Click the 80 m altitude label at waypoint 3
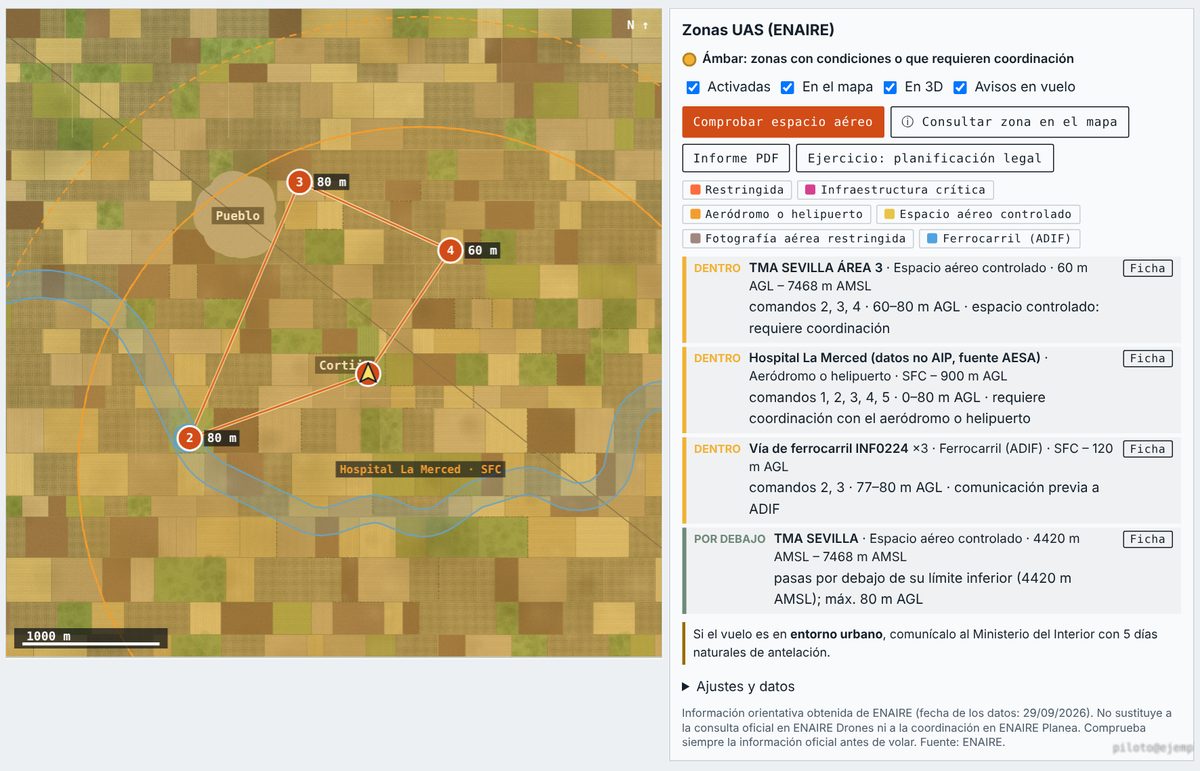 pos(332,182)
